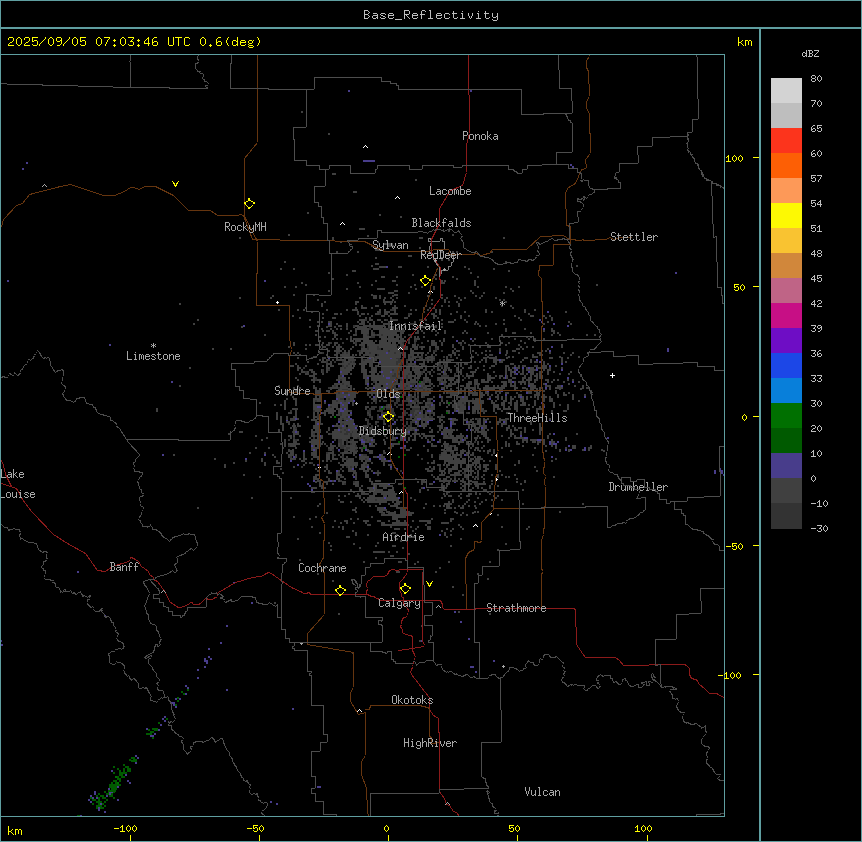Click the Ponoka city label
This screenshot has height=842, width=862.
480,136
